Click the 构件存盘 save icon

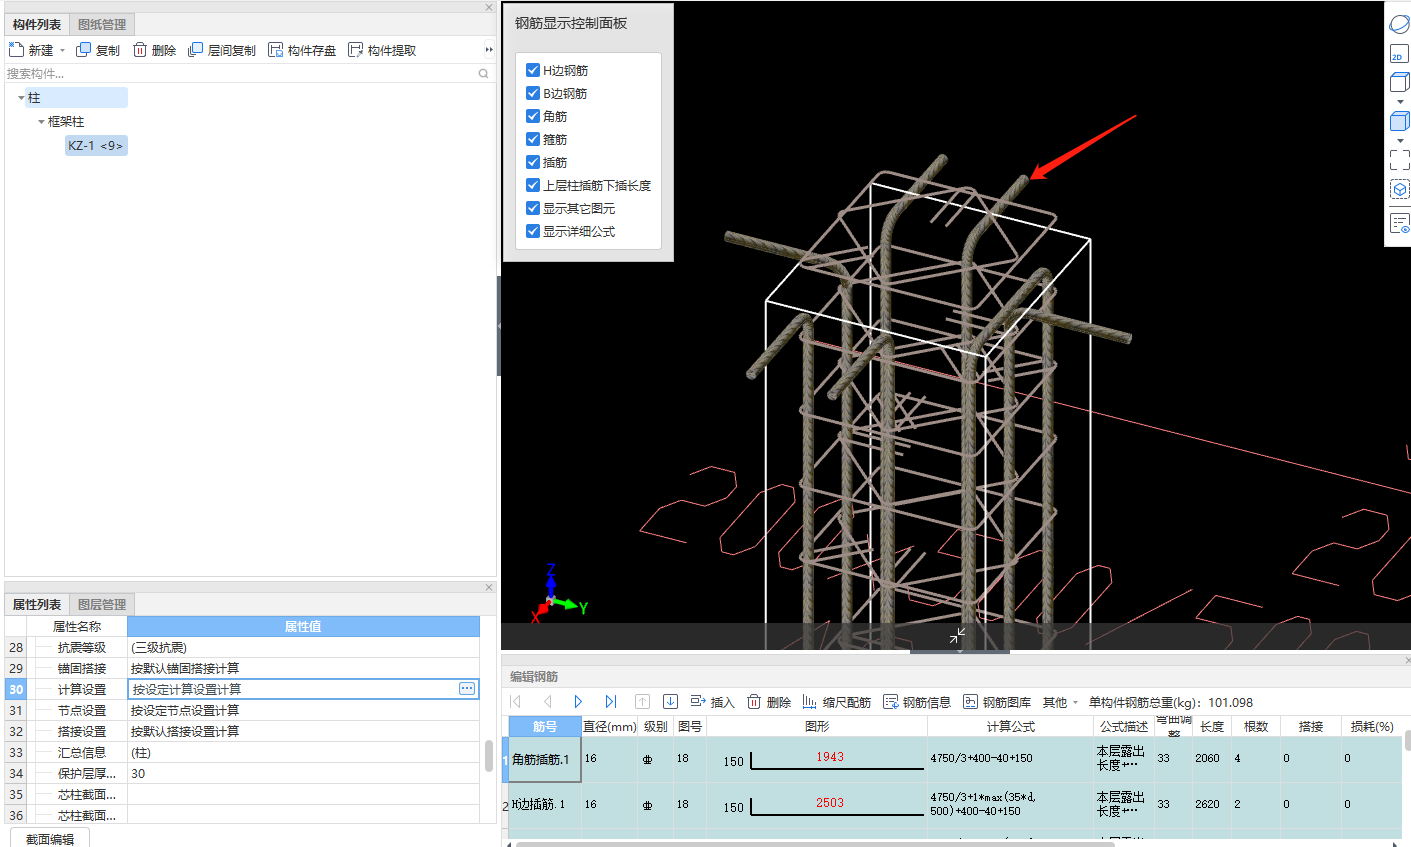276,50
